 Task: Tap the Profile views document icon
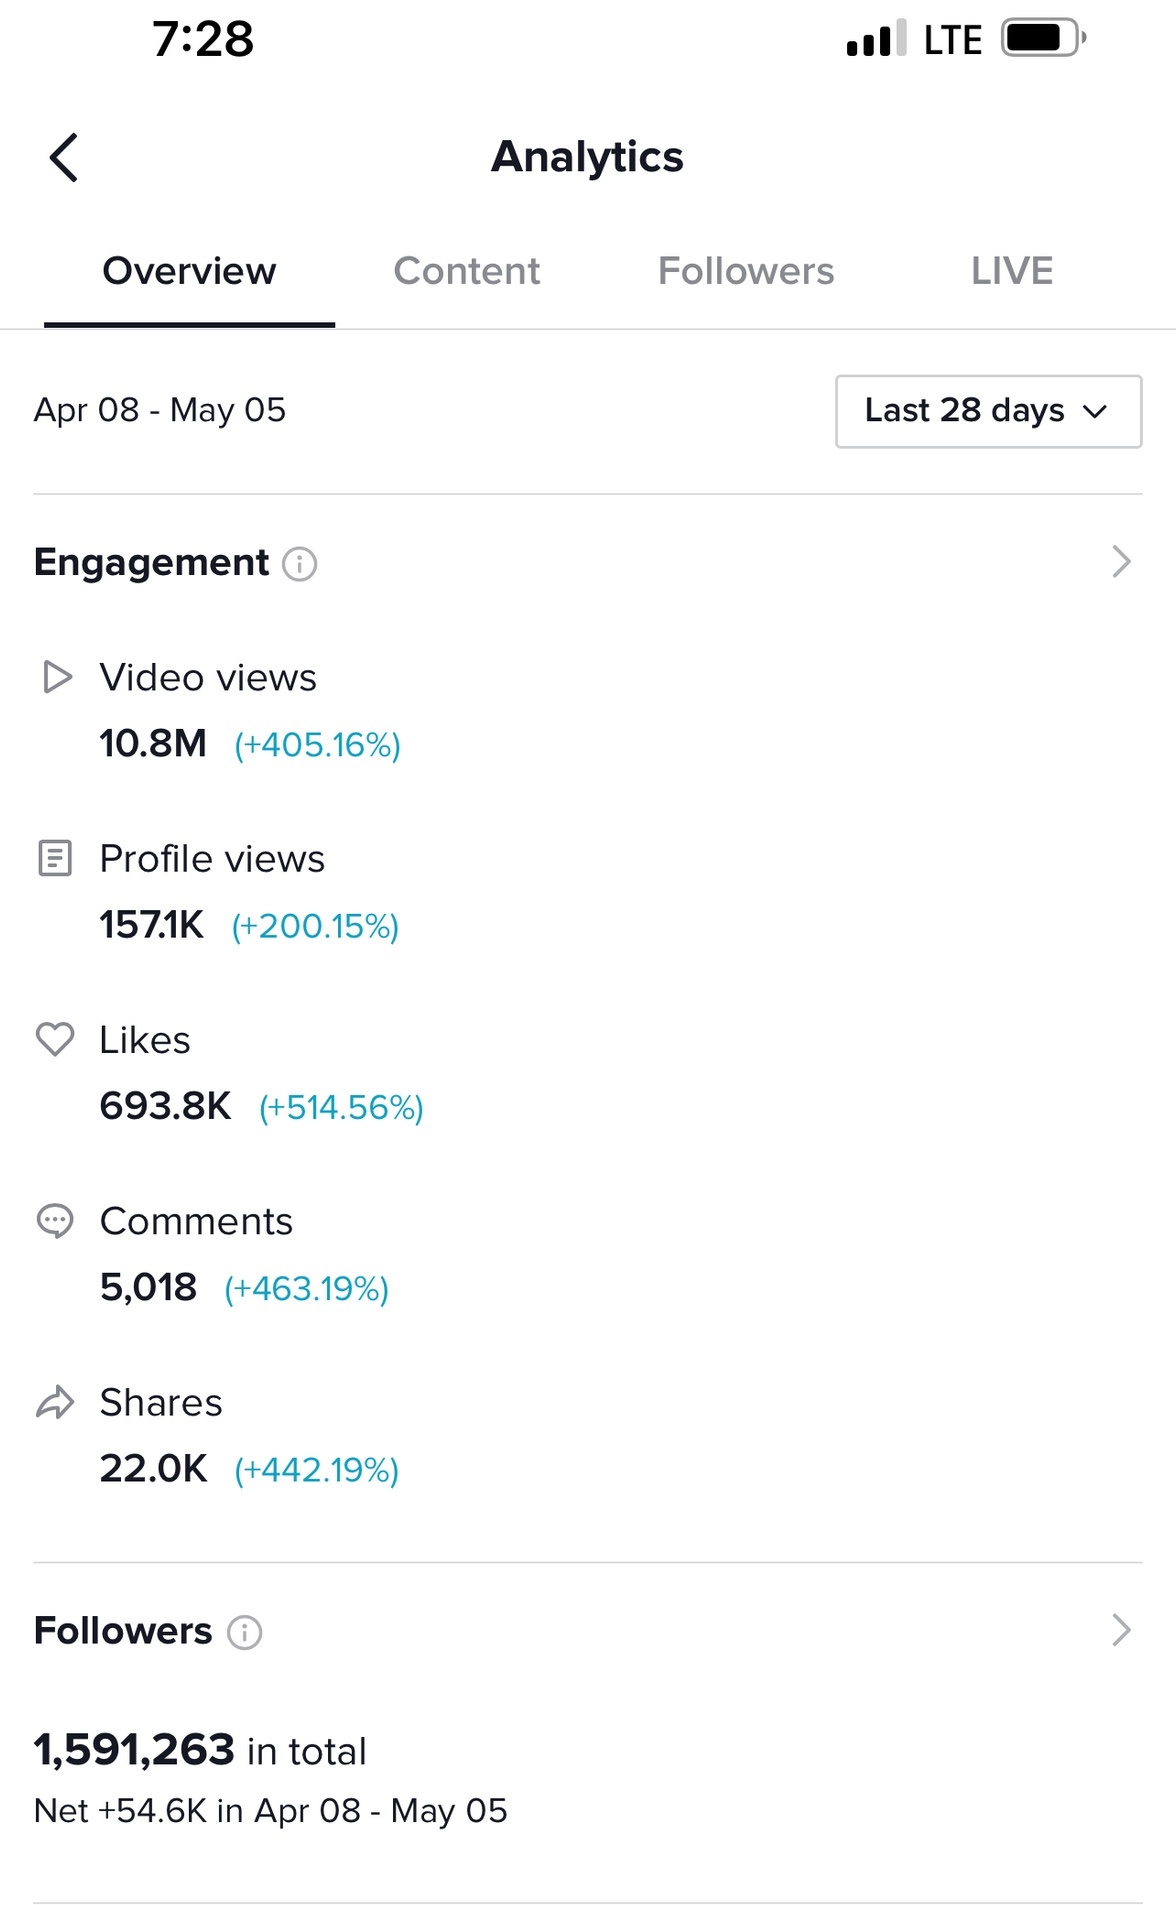[55, 858]
